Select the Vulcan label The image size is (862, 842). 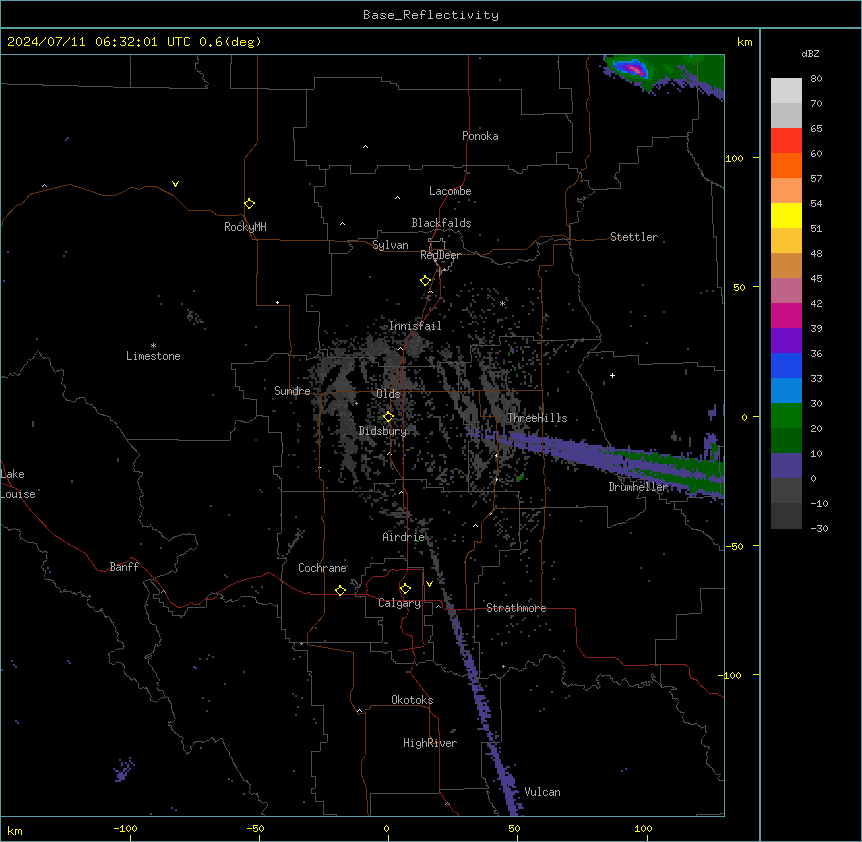pyautogui.click(x=542, y=792)
